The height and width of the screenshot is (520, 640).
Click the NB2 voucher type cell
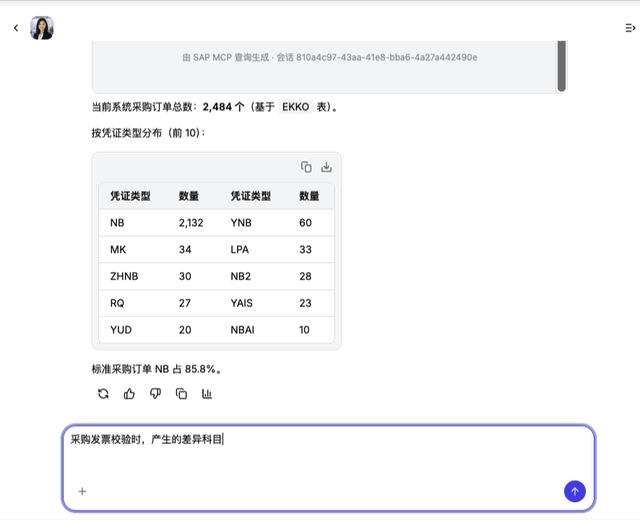(x=240, y=276)
